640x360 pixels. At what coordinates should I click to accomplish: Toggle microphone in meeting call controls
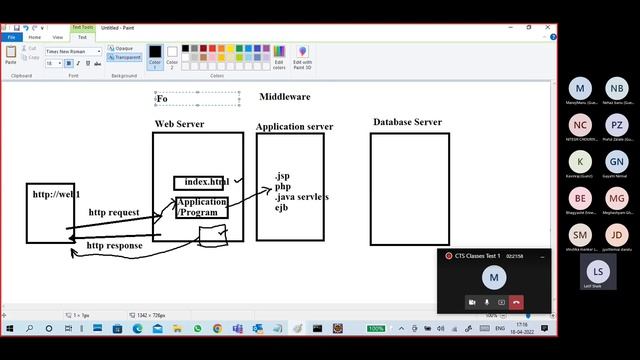point(487,302)
